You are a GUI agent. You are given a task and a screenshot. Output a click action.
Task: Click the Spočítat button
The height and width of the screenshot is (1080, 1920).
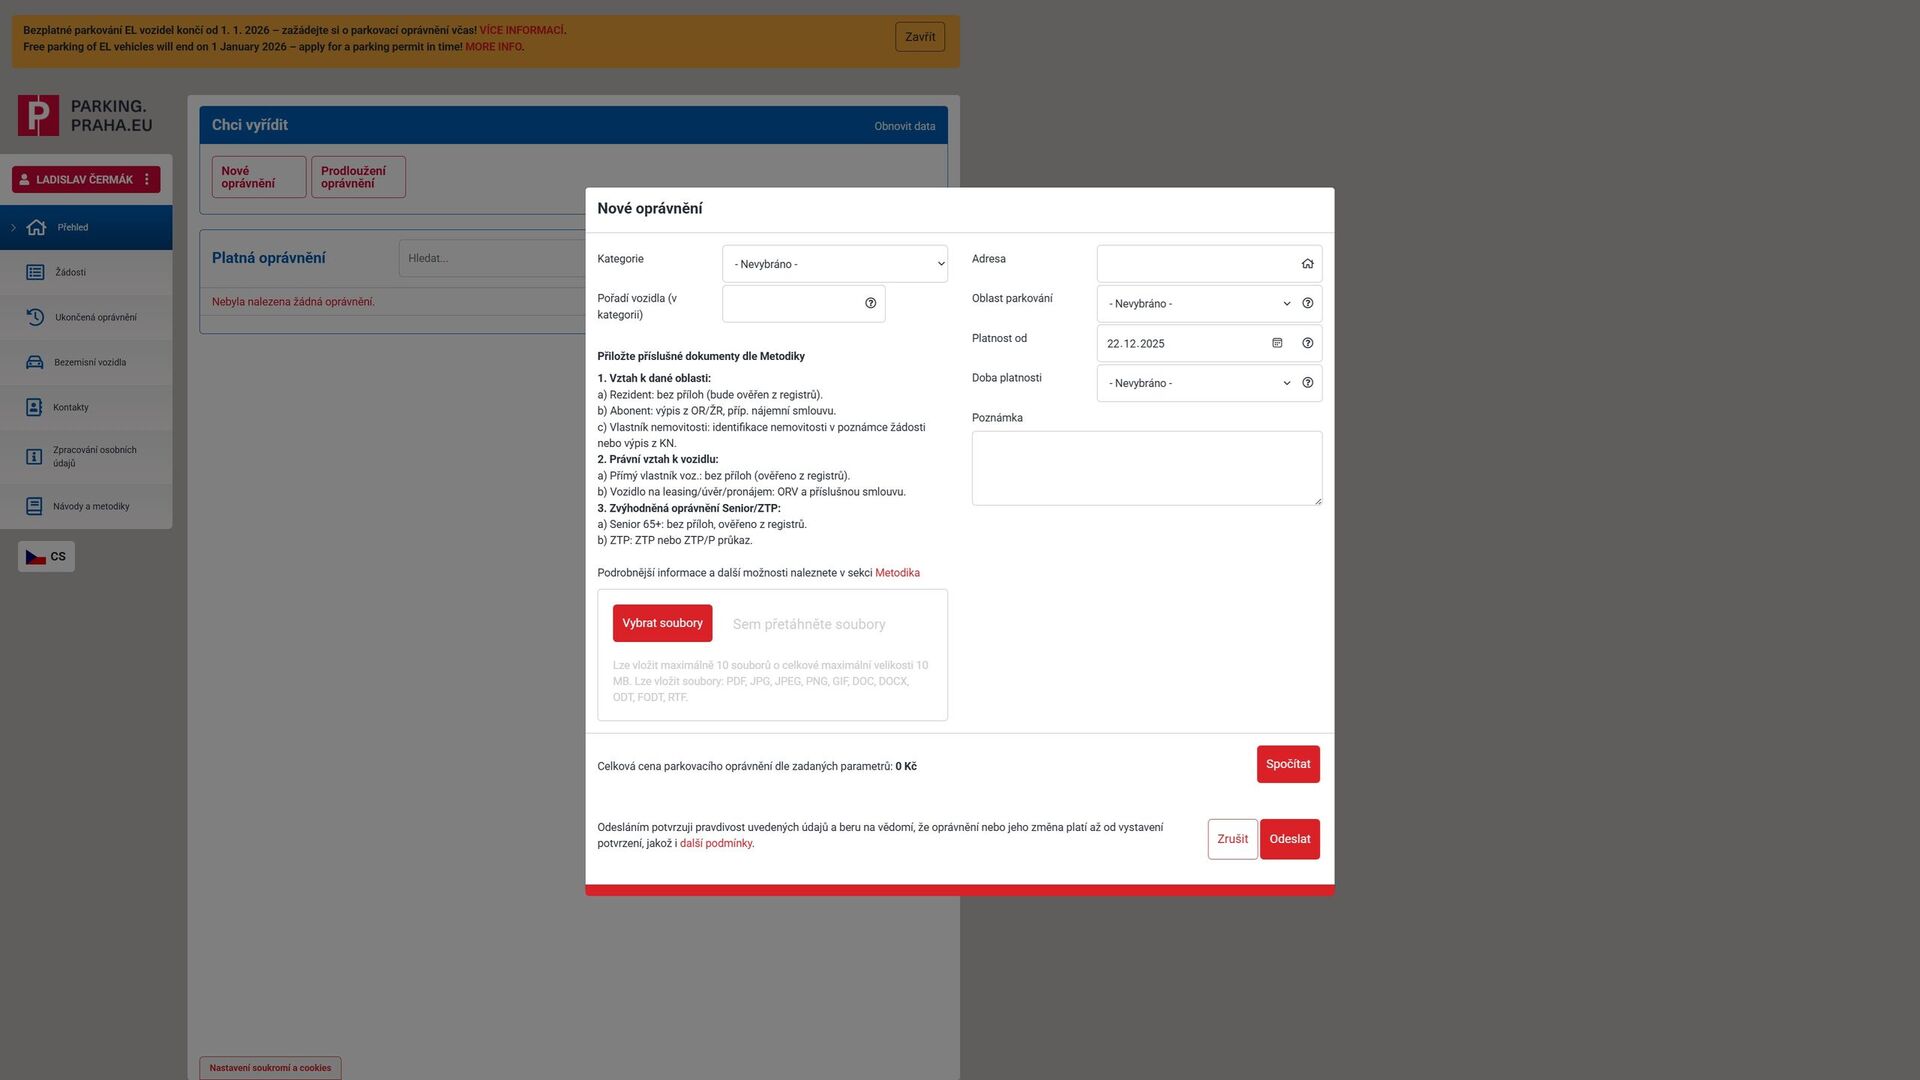tap(1288, 763)
